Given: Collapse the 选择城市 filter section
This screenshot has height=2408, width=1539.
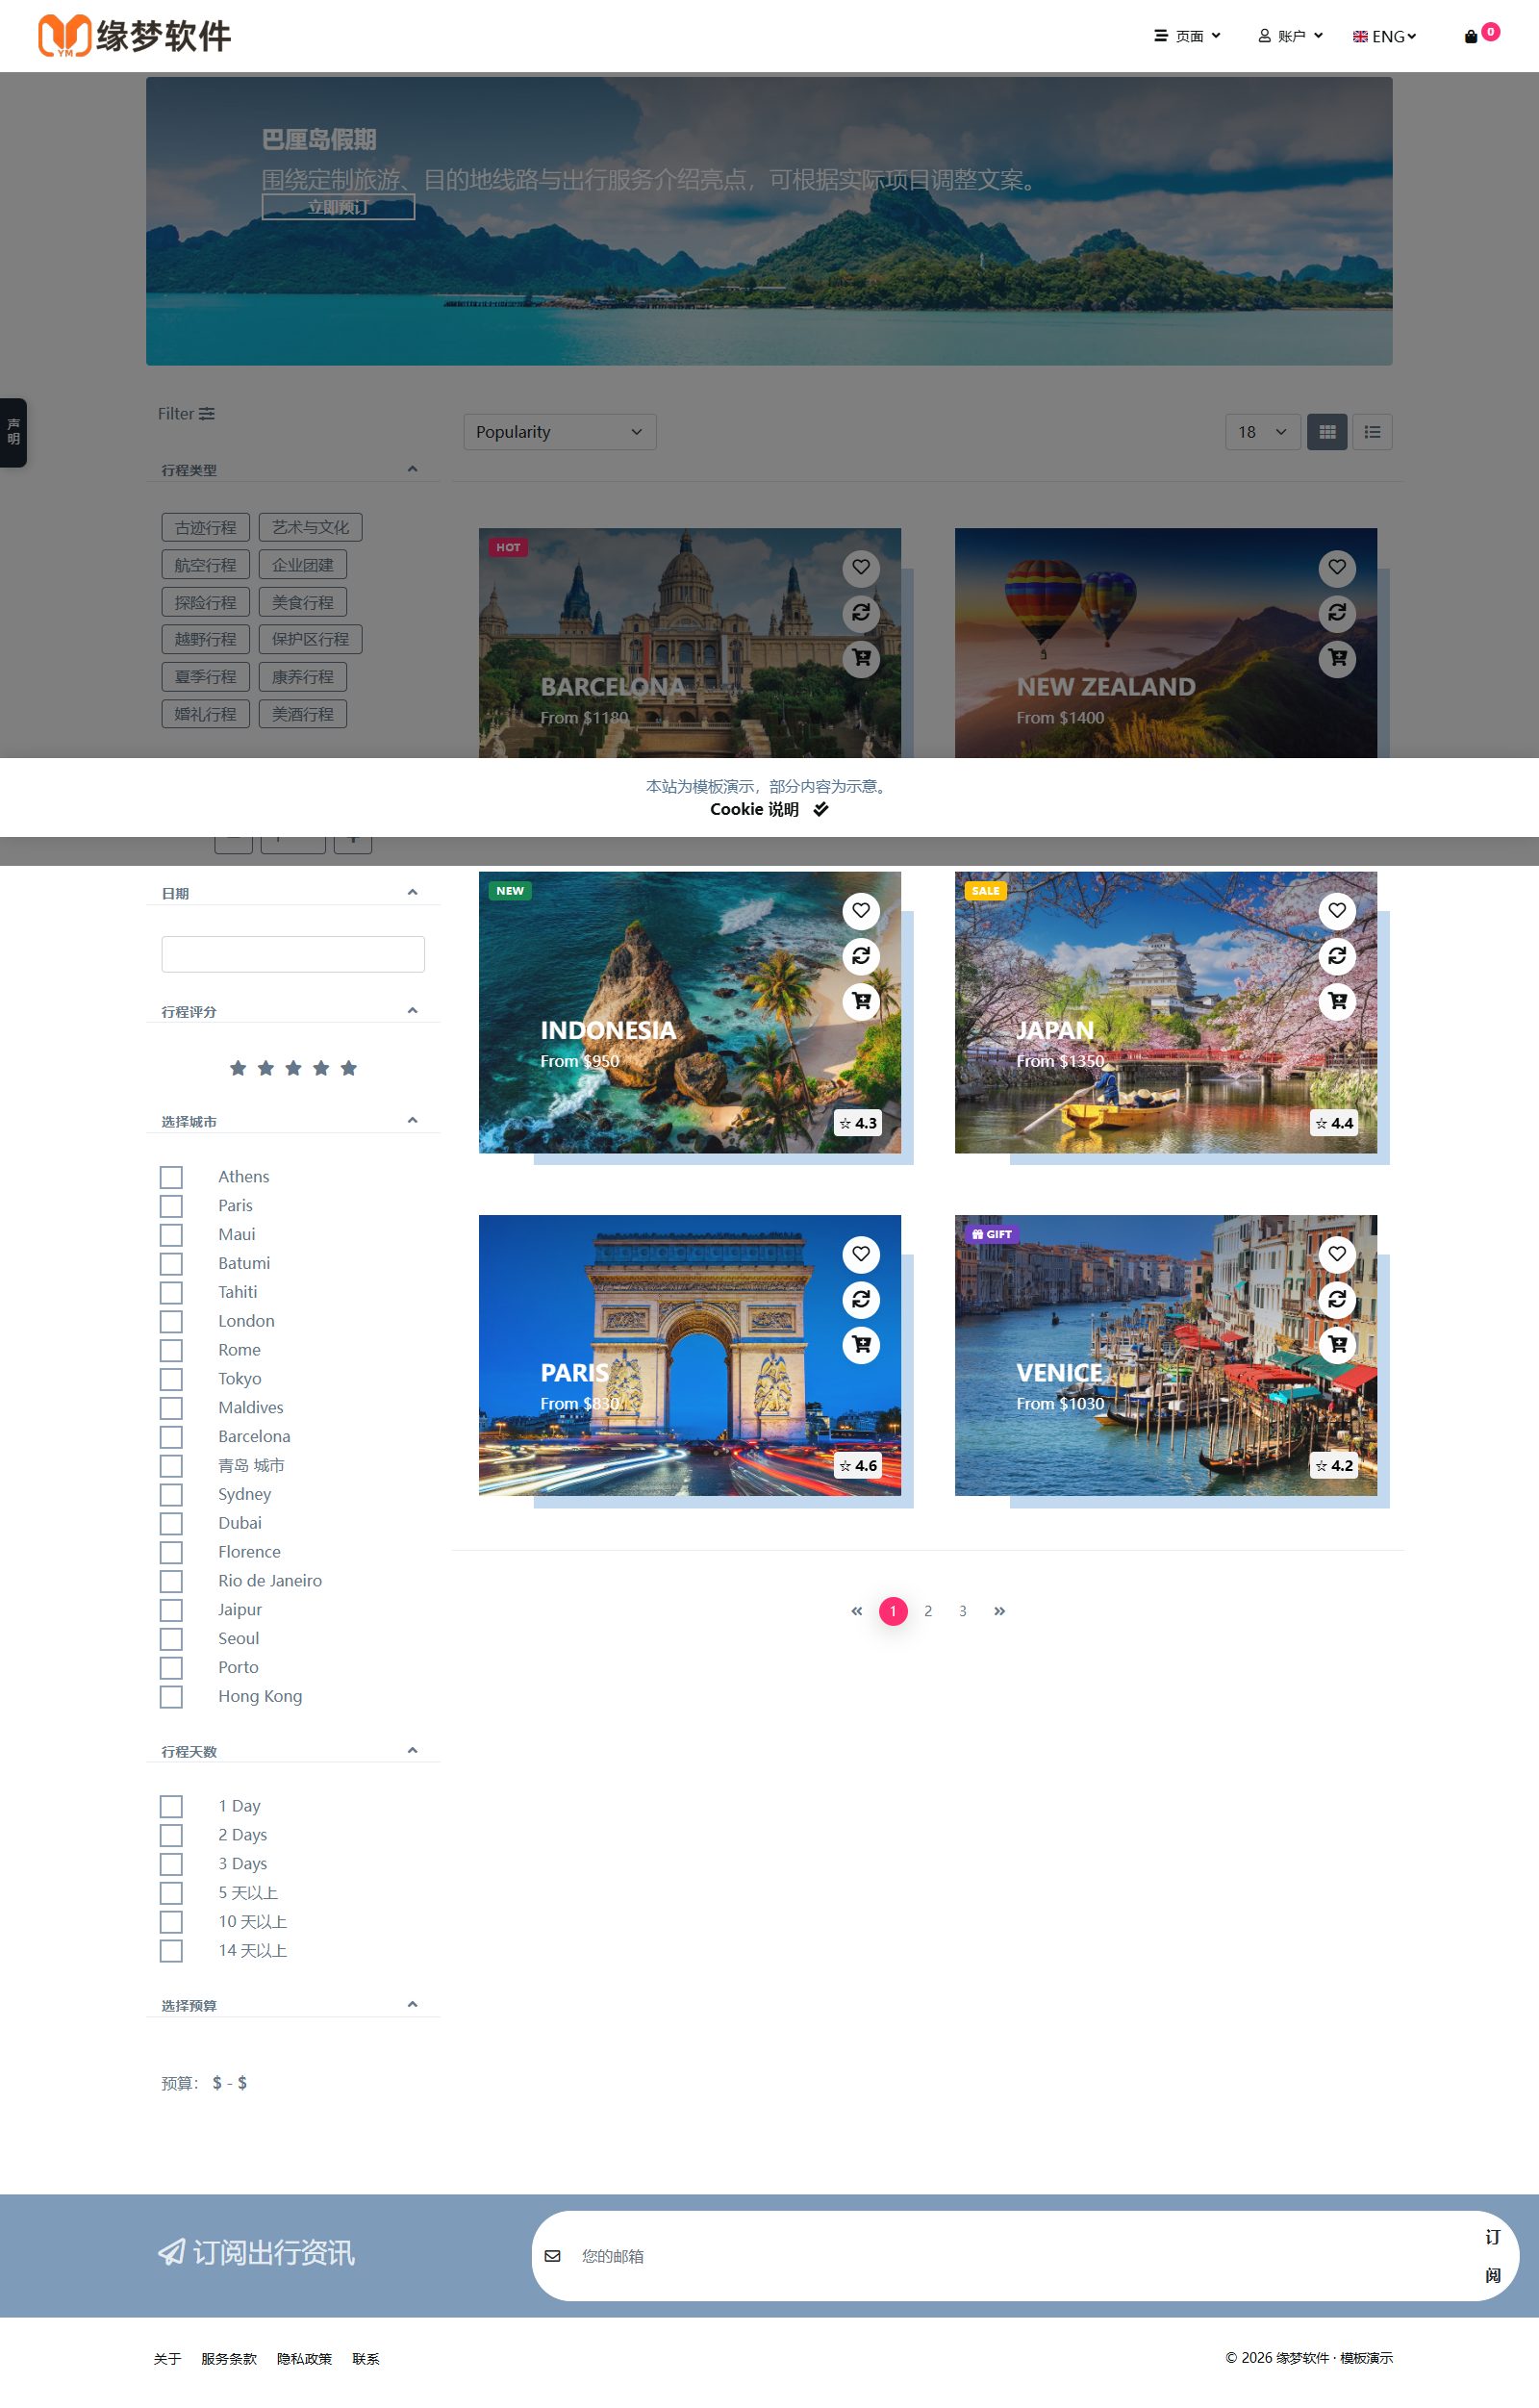Looking at the screenshot, I should coord(412,1120).
